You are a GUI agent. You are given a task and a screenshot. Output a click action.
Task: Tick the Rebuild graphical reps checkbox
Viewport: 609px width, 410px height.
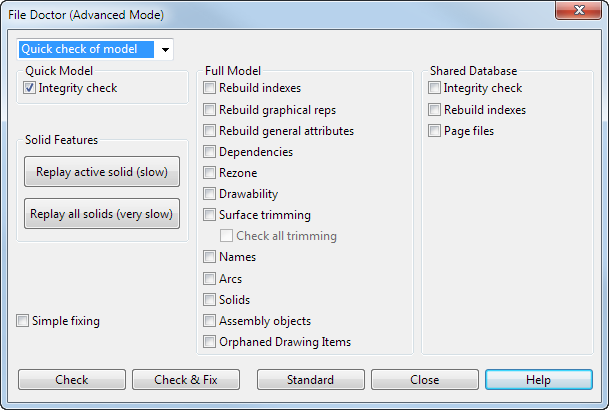click(209, 110)
